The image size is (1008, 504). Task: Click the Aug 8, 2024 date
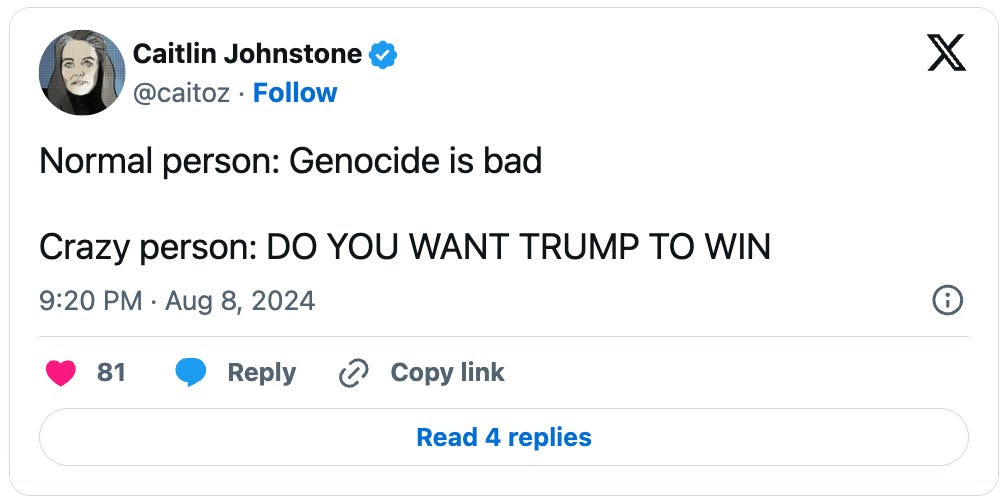coord(240,300)
